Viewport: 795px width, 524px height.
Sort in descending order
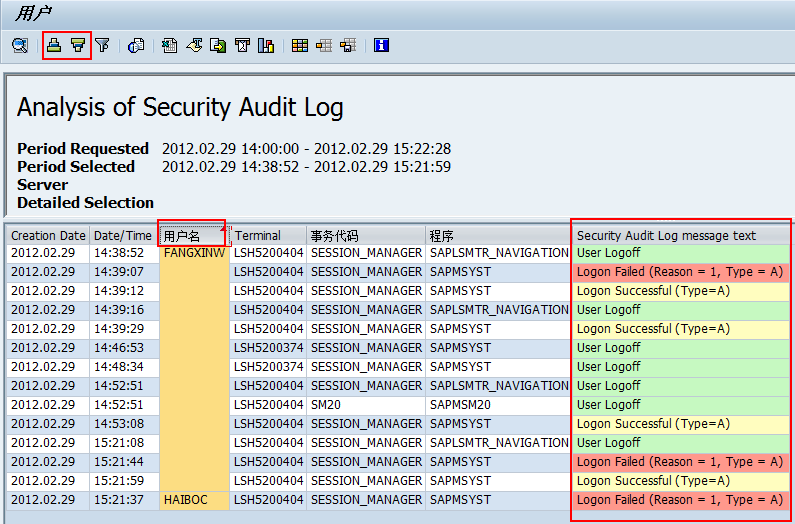[77, 45]
